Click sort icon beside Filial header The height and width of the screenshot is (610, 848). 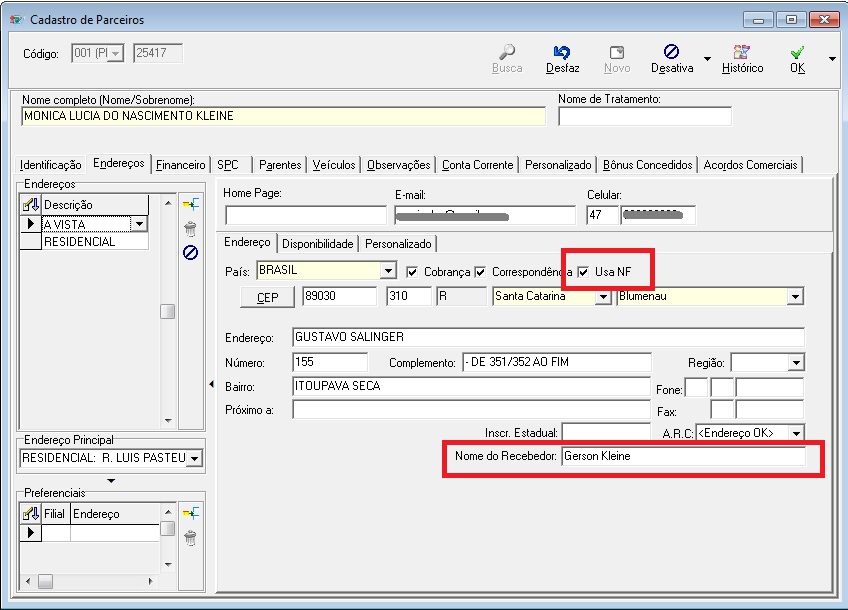tap(31, 514)
